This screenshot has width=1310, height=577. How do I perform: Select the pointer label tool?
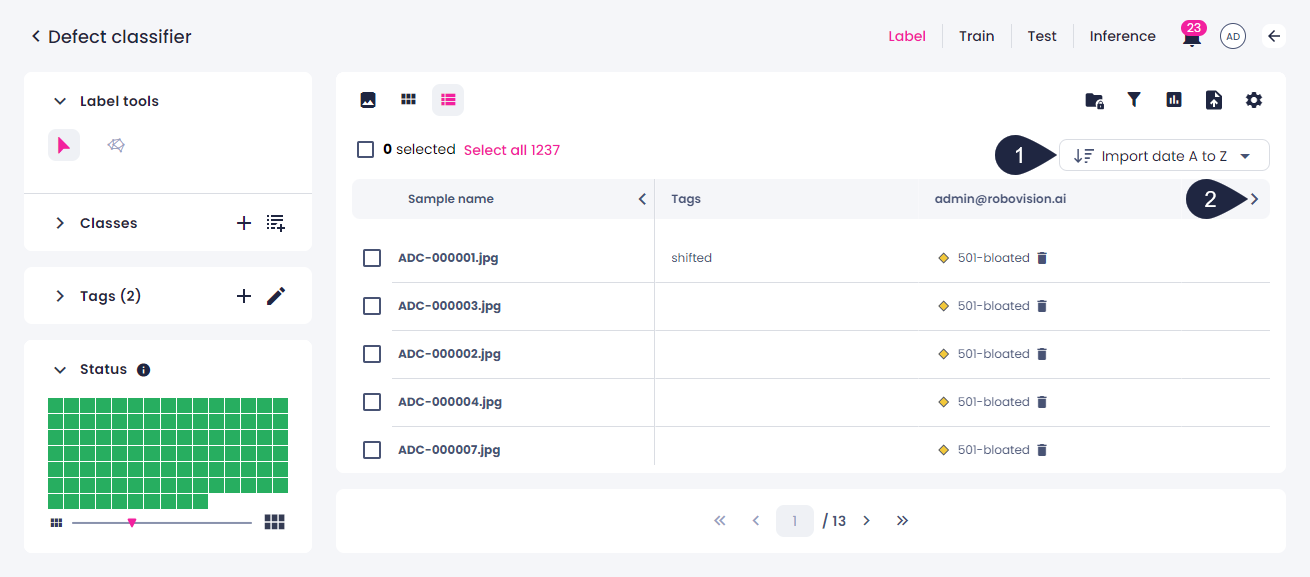pyautogui.click(x=64, y=146)
